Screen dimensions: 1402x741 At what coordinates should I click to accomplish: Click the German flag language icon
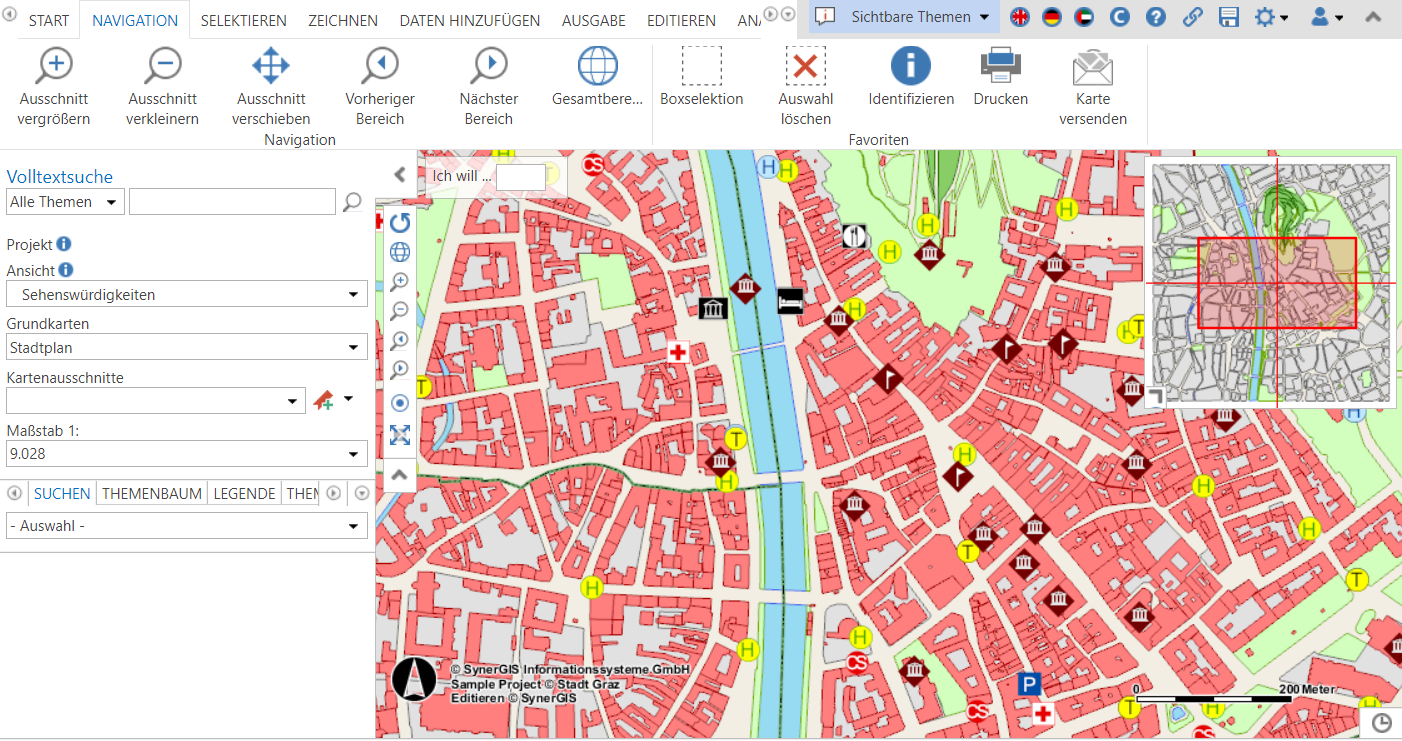[1051, 17]
